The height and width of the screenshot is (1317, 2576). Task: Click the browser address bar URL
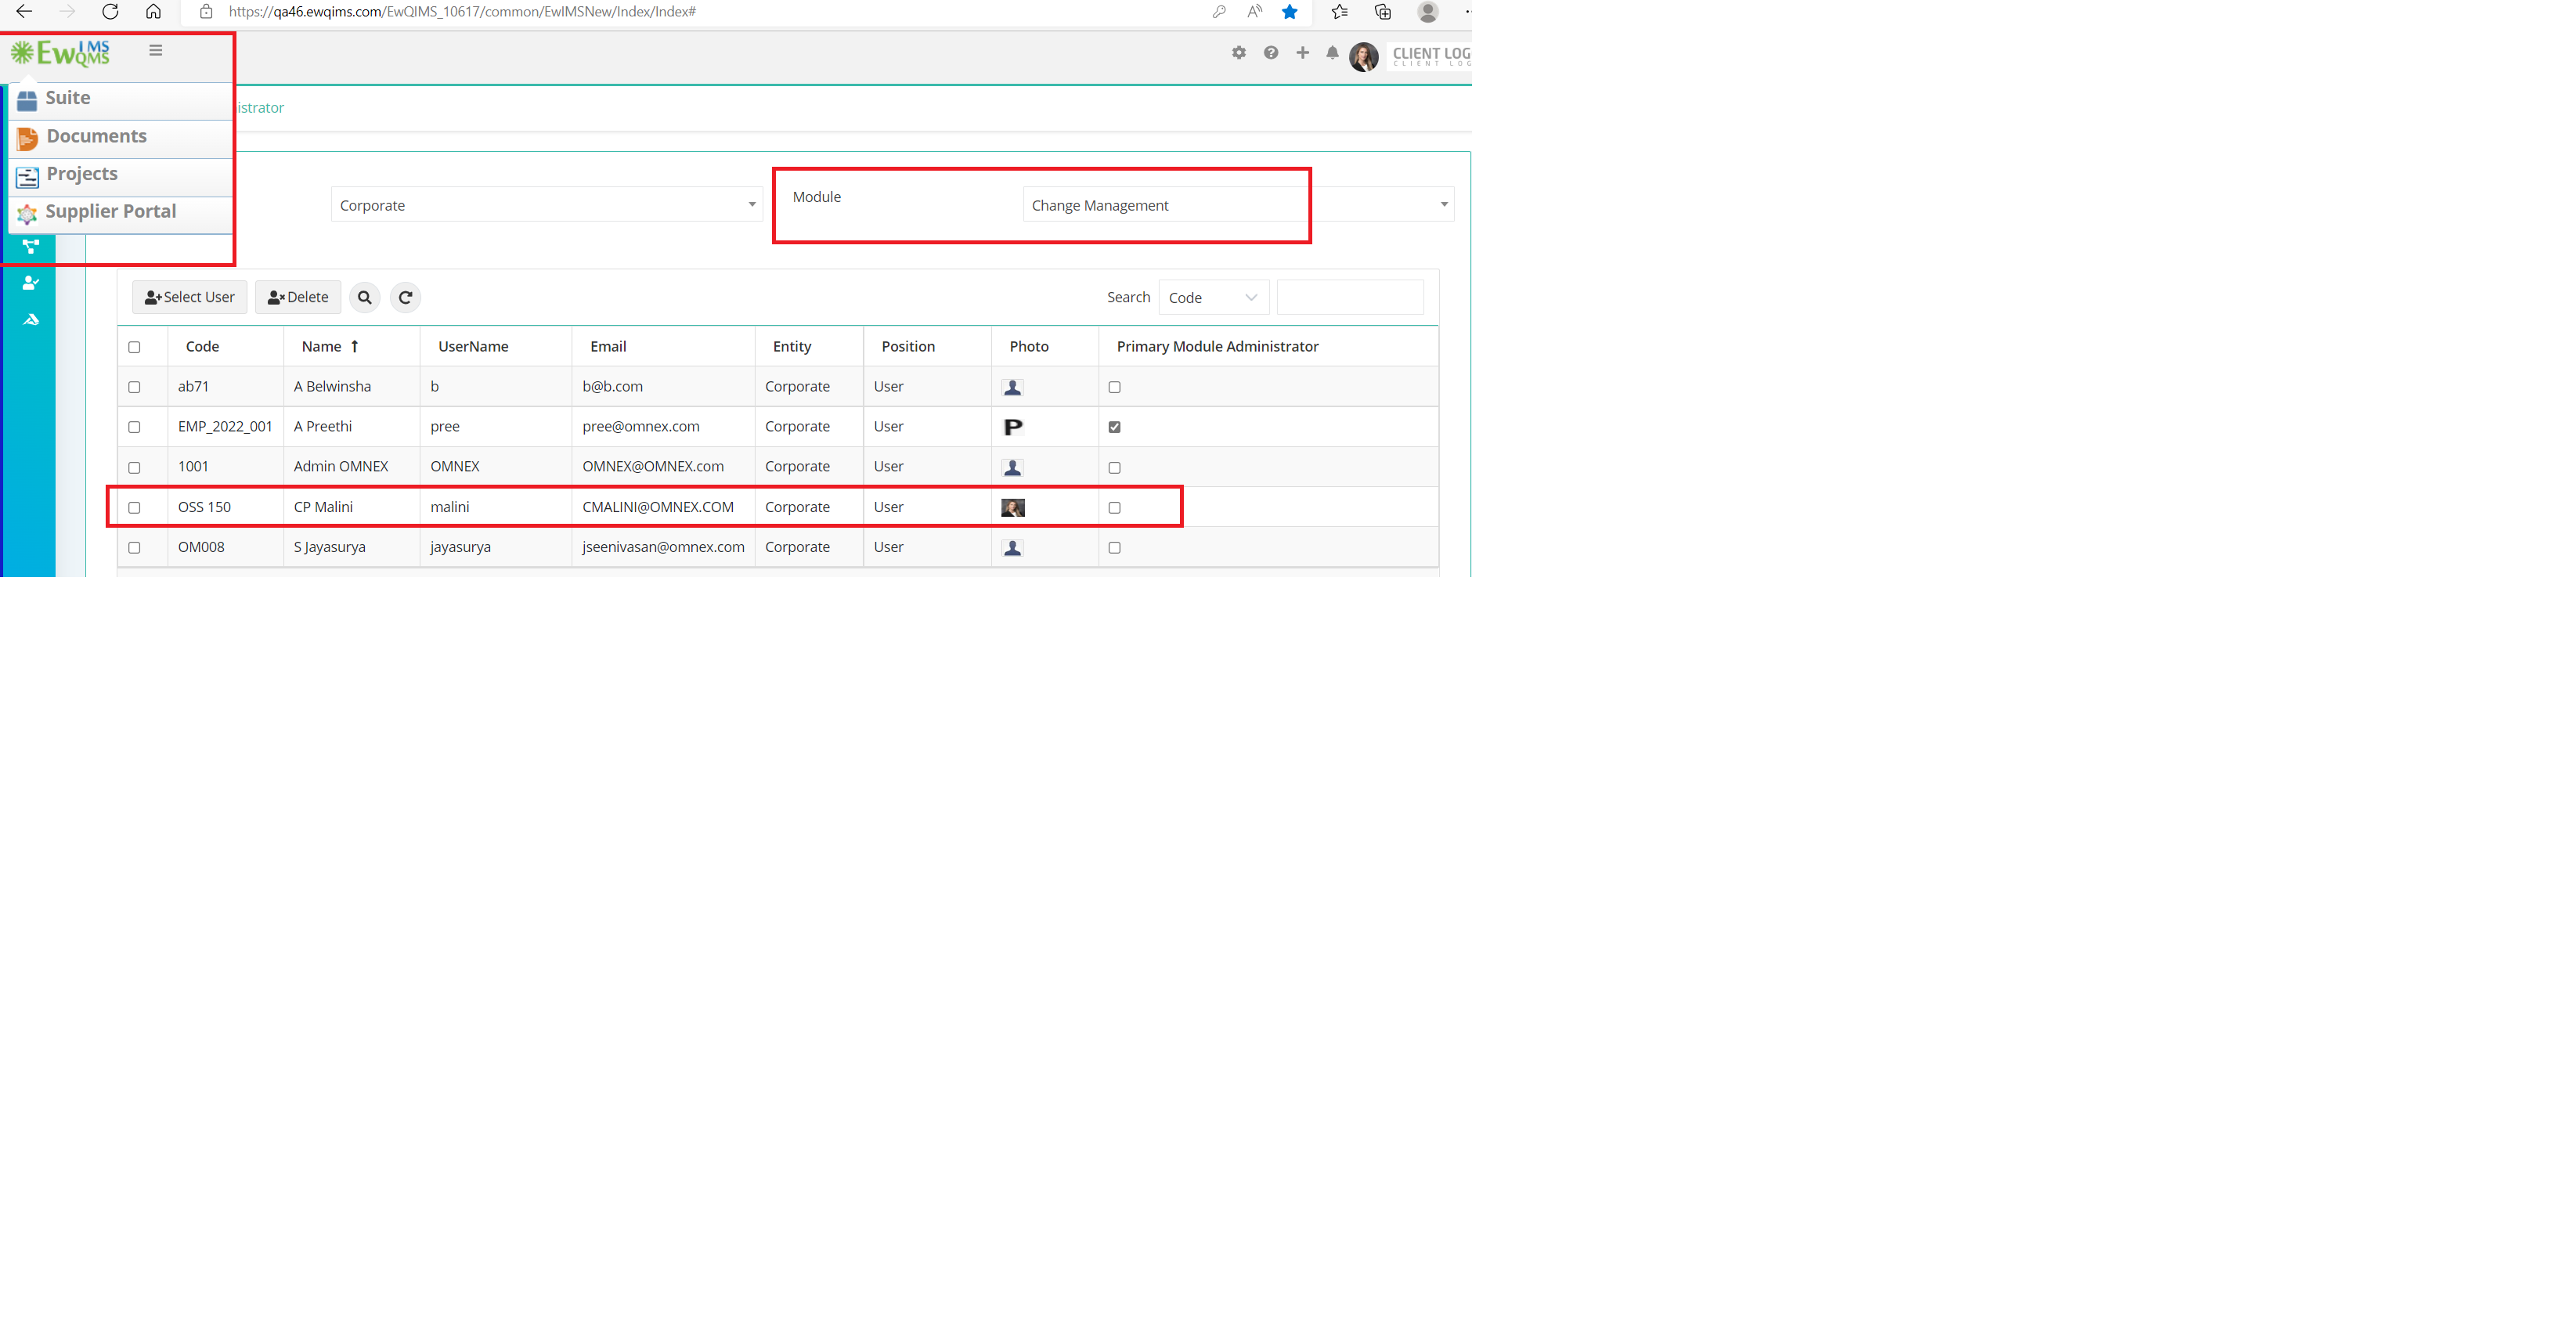(x=462, y=12)
